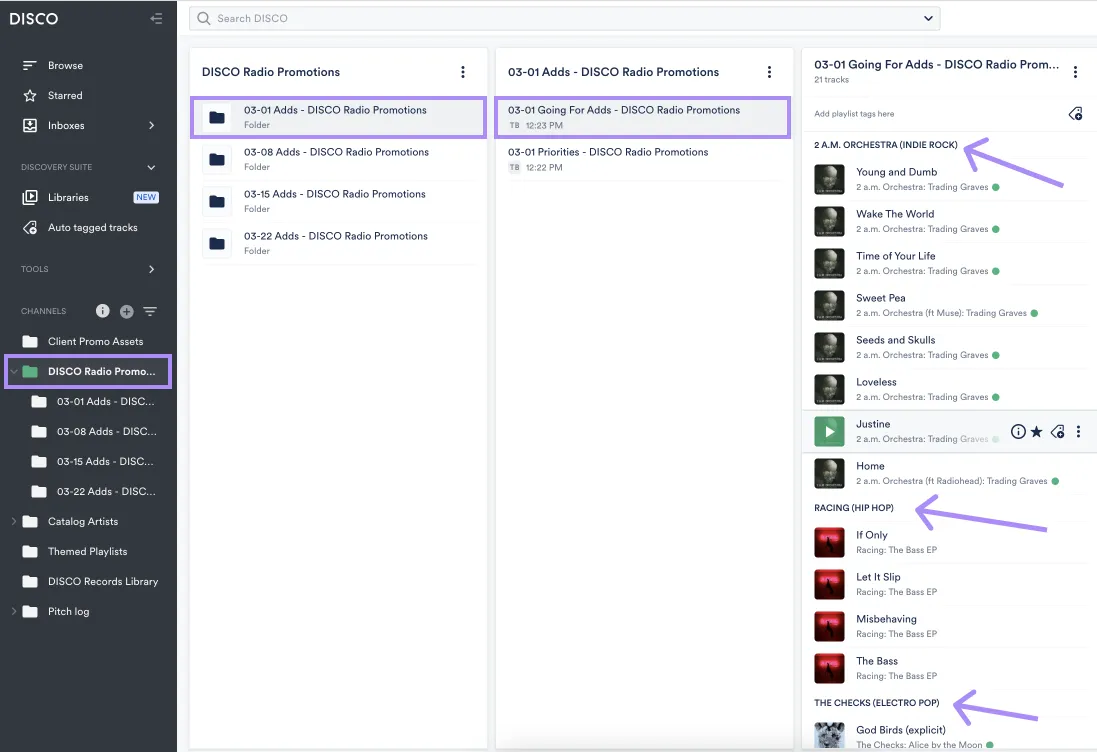
Task: Click the tag icon on Justine's track row
Action: pos(1058,431)
